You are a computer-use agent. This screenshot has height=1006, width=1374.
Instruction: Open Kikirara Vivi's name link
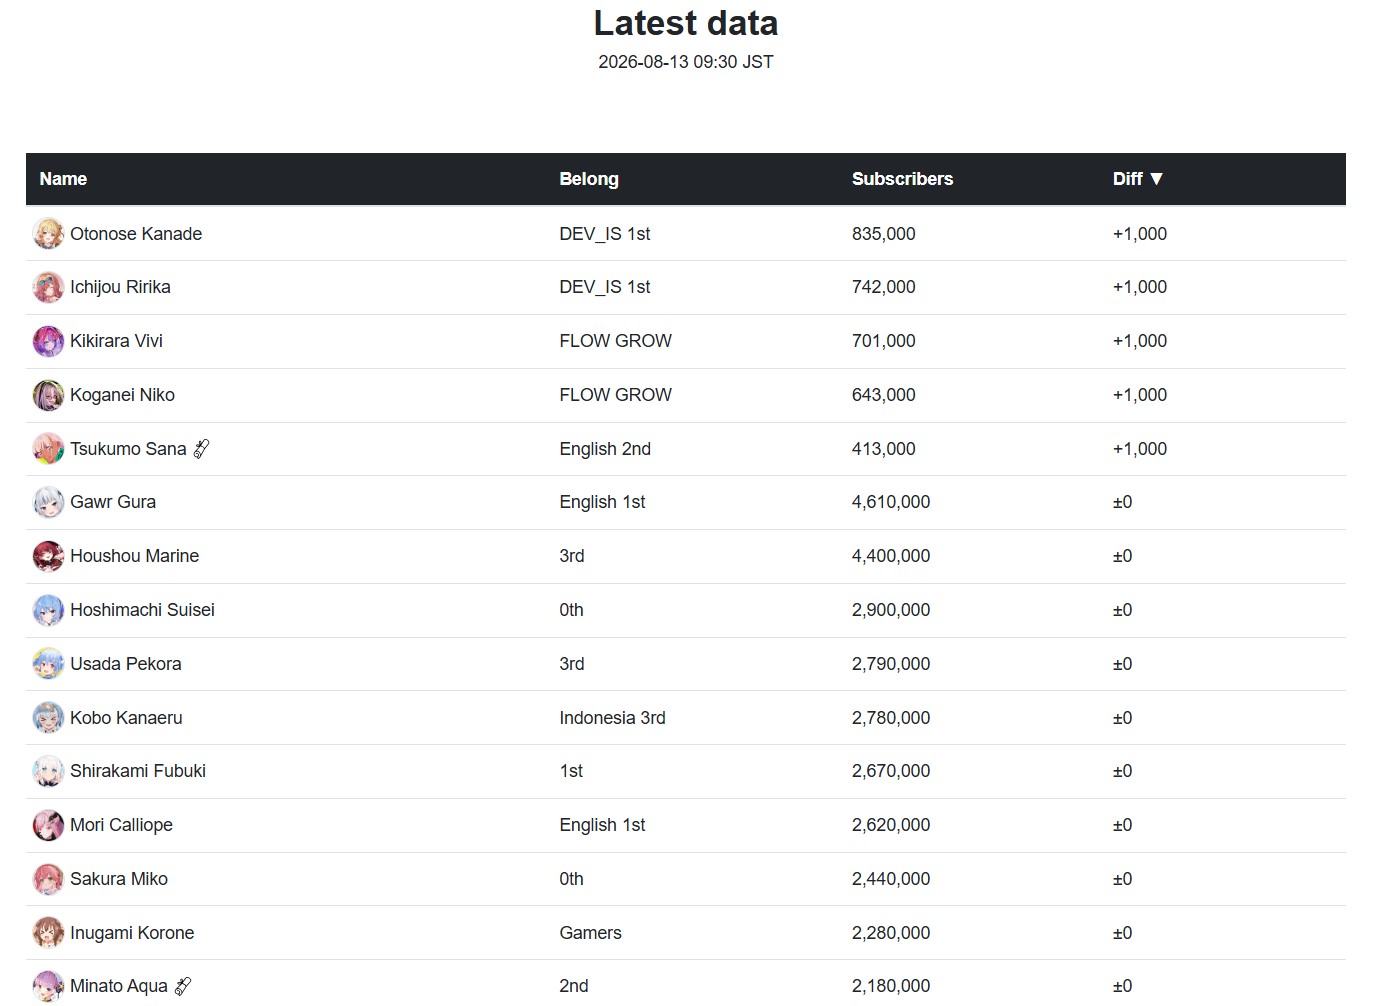[x=116, y=341]
